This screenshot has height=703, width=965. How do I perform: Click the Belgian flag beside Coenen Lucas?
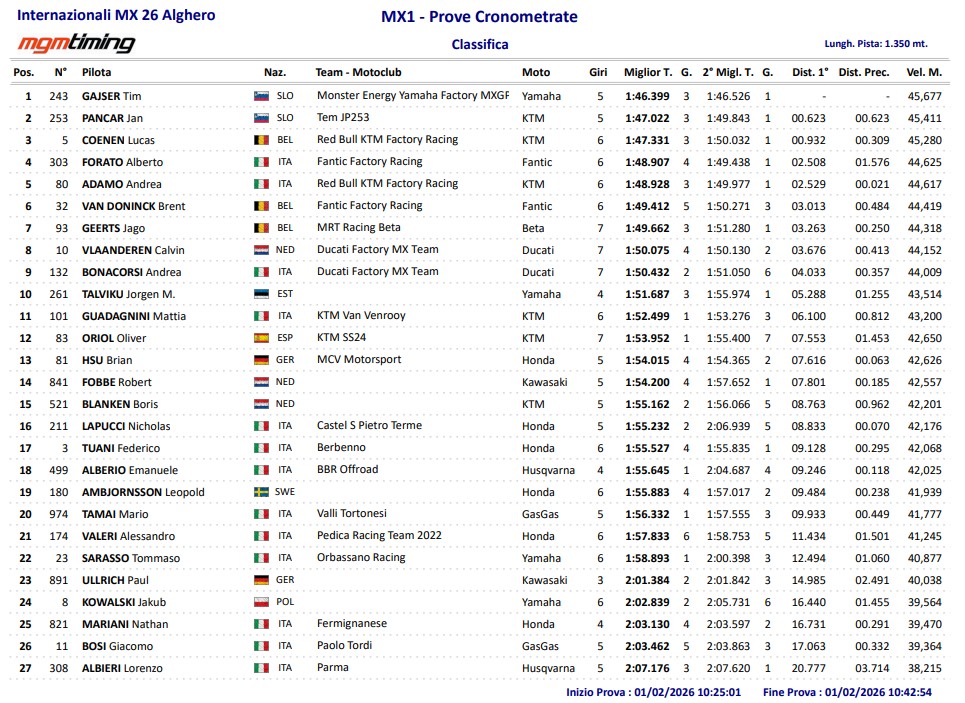[261, 140]
